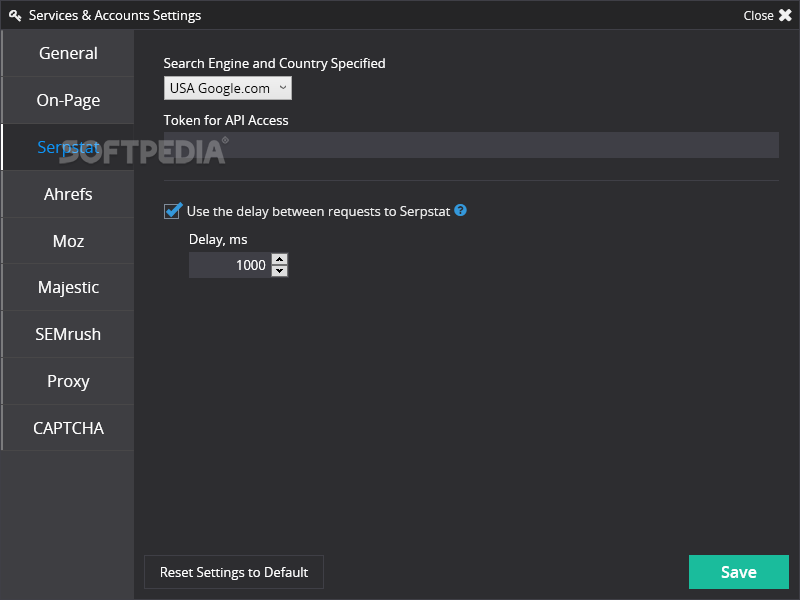Save the settings
This screenshot has height=600, width=800.
(x=739, y=572)
